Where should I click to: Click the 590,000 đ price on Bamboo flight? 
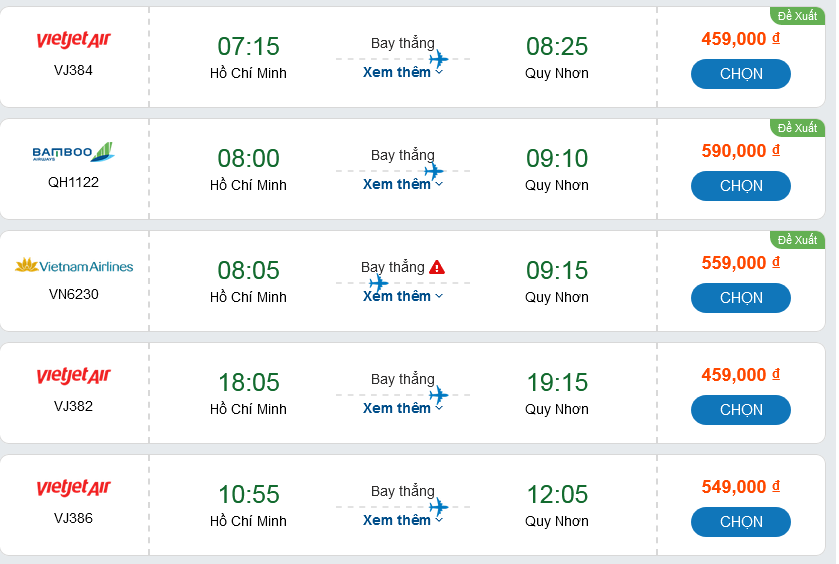pyautogui.click(x=740, y=151)
